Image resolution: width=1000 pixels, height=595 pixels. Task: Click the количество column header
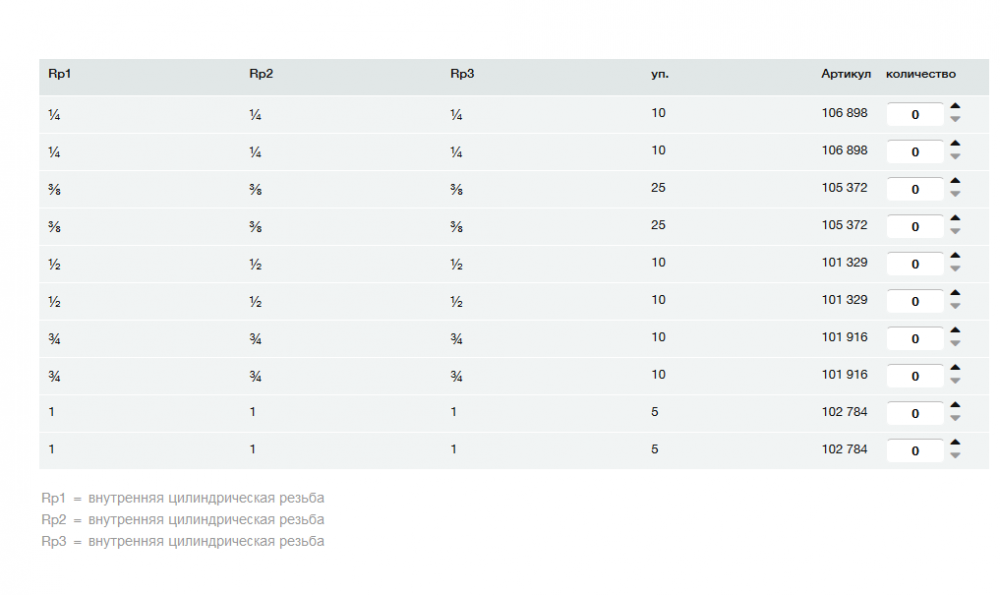(x=921, y=74)
